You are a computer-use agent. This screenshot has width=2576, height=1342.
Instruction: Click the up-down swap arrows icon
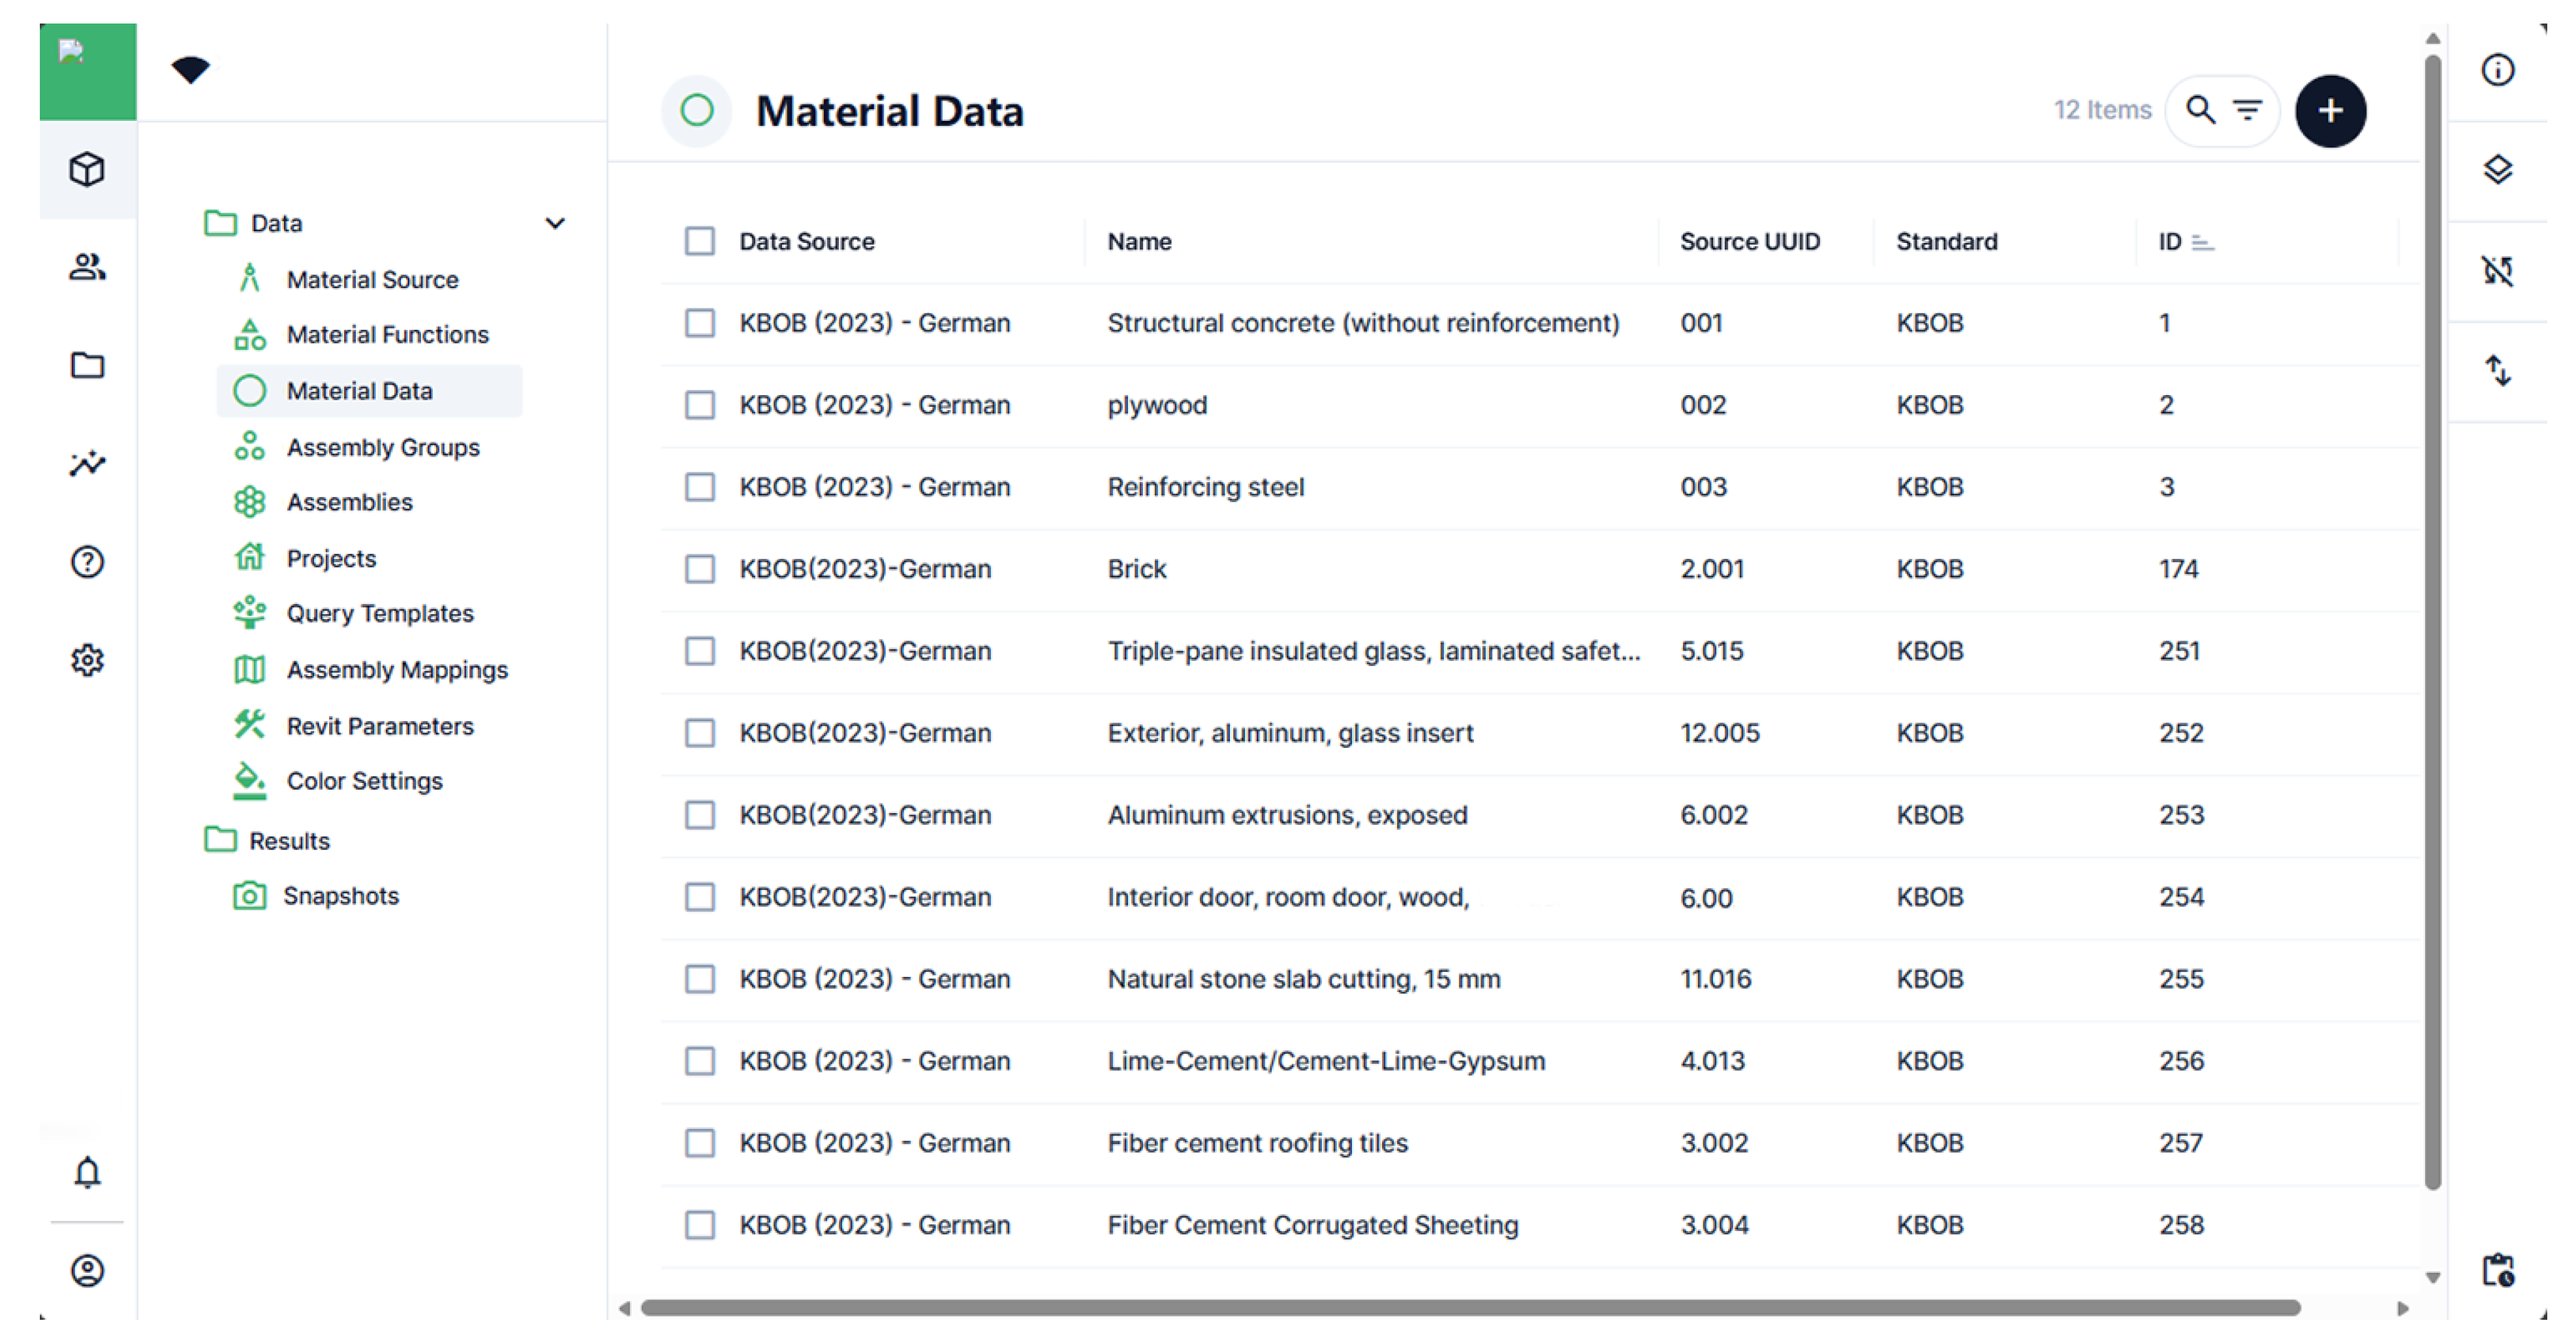(2497, 371)
